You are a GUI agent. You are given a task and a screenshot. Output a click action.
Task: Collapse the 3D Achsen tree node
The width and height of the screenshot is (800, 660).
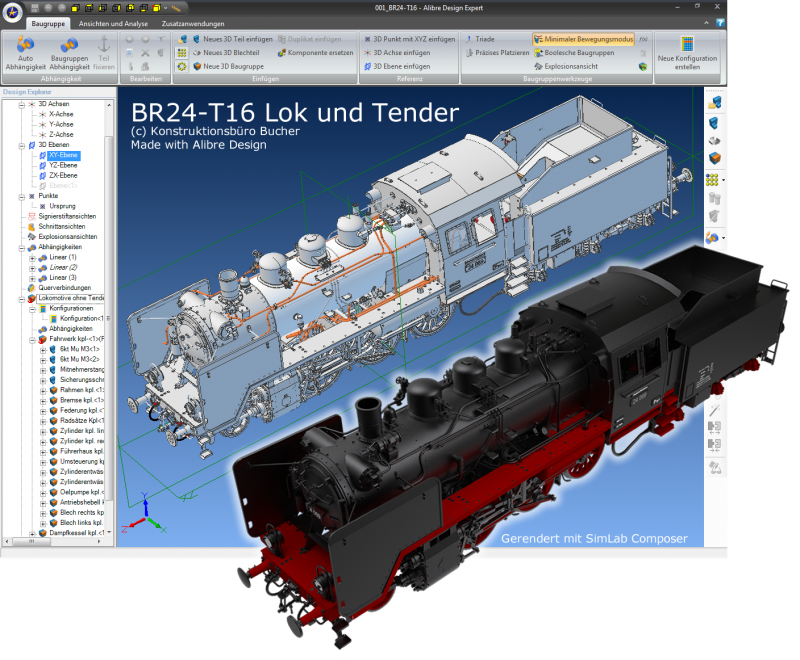coord(21,105)
